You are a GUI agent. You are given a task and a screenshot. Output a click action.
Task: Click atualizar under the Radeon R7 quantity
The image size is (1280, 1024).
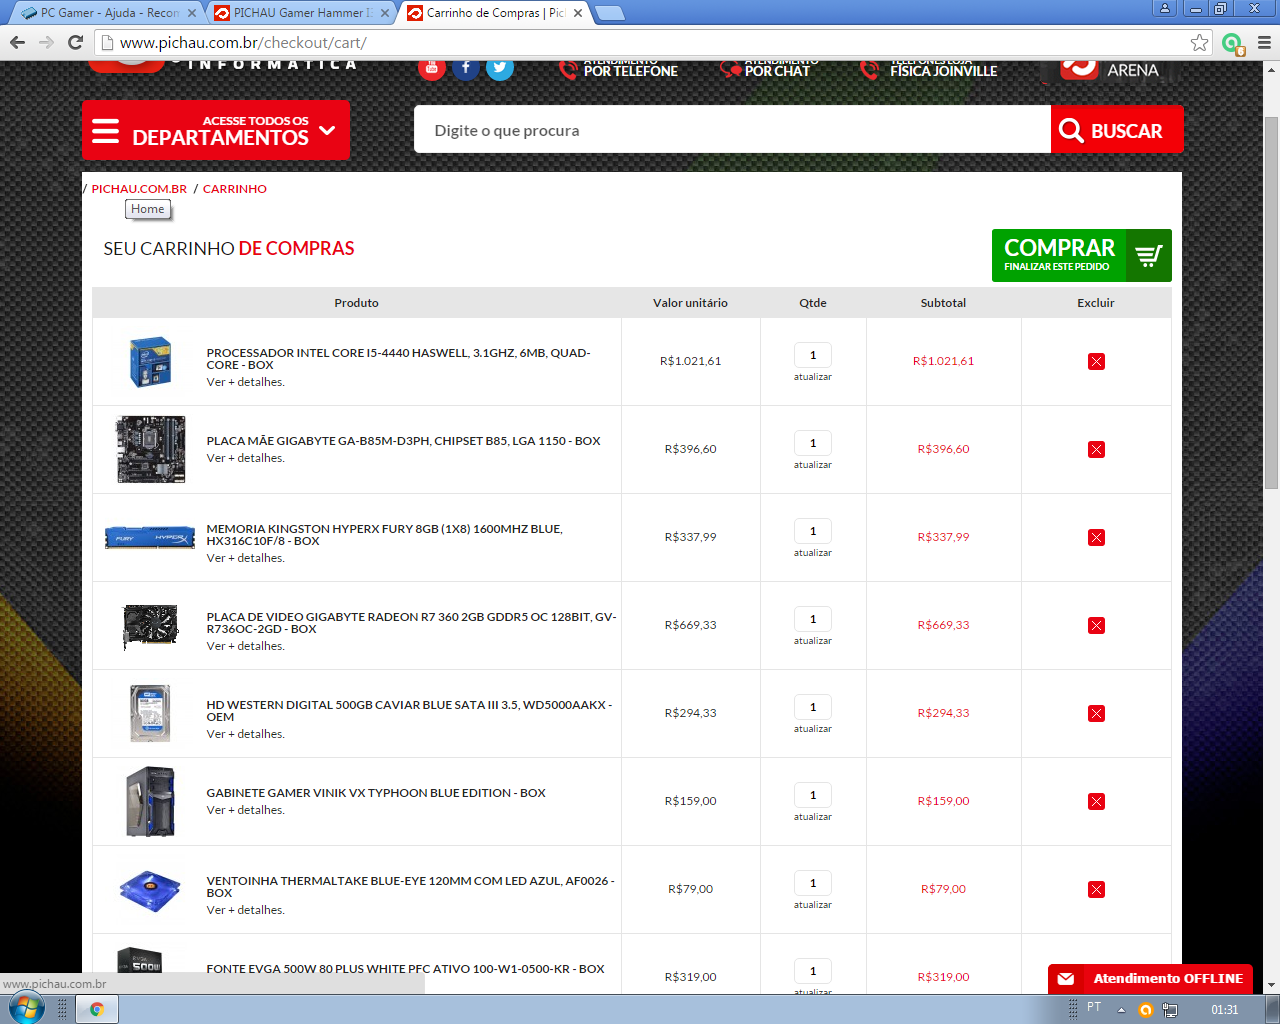point(813,641)
